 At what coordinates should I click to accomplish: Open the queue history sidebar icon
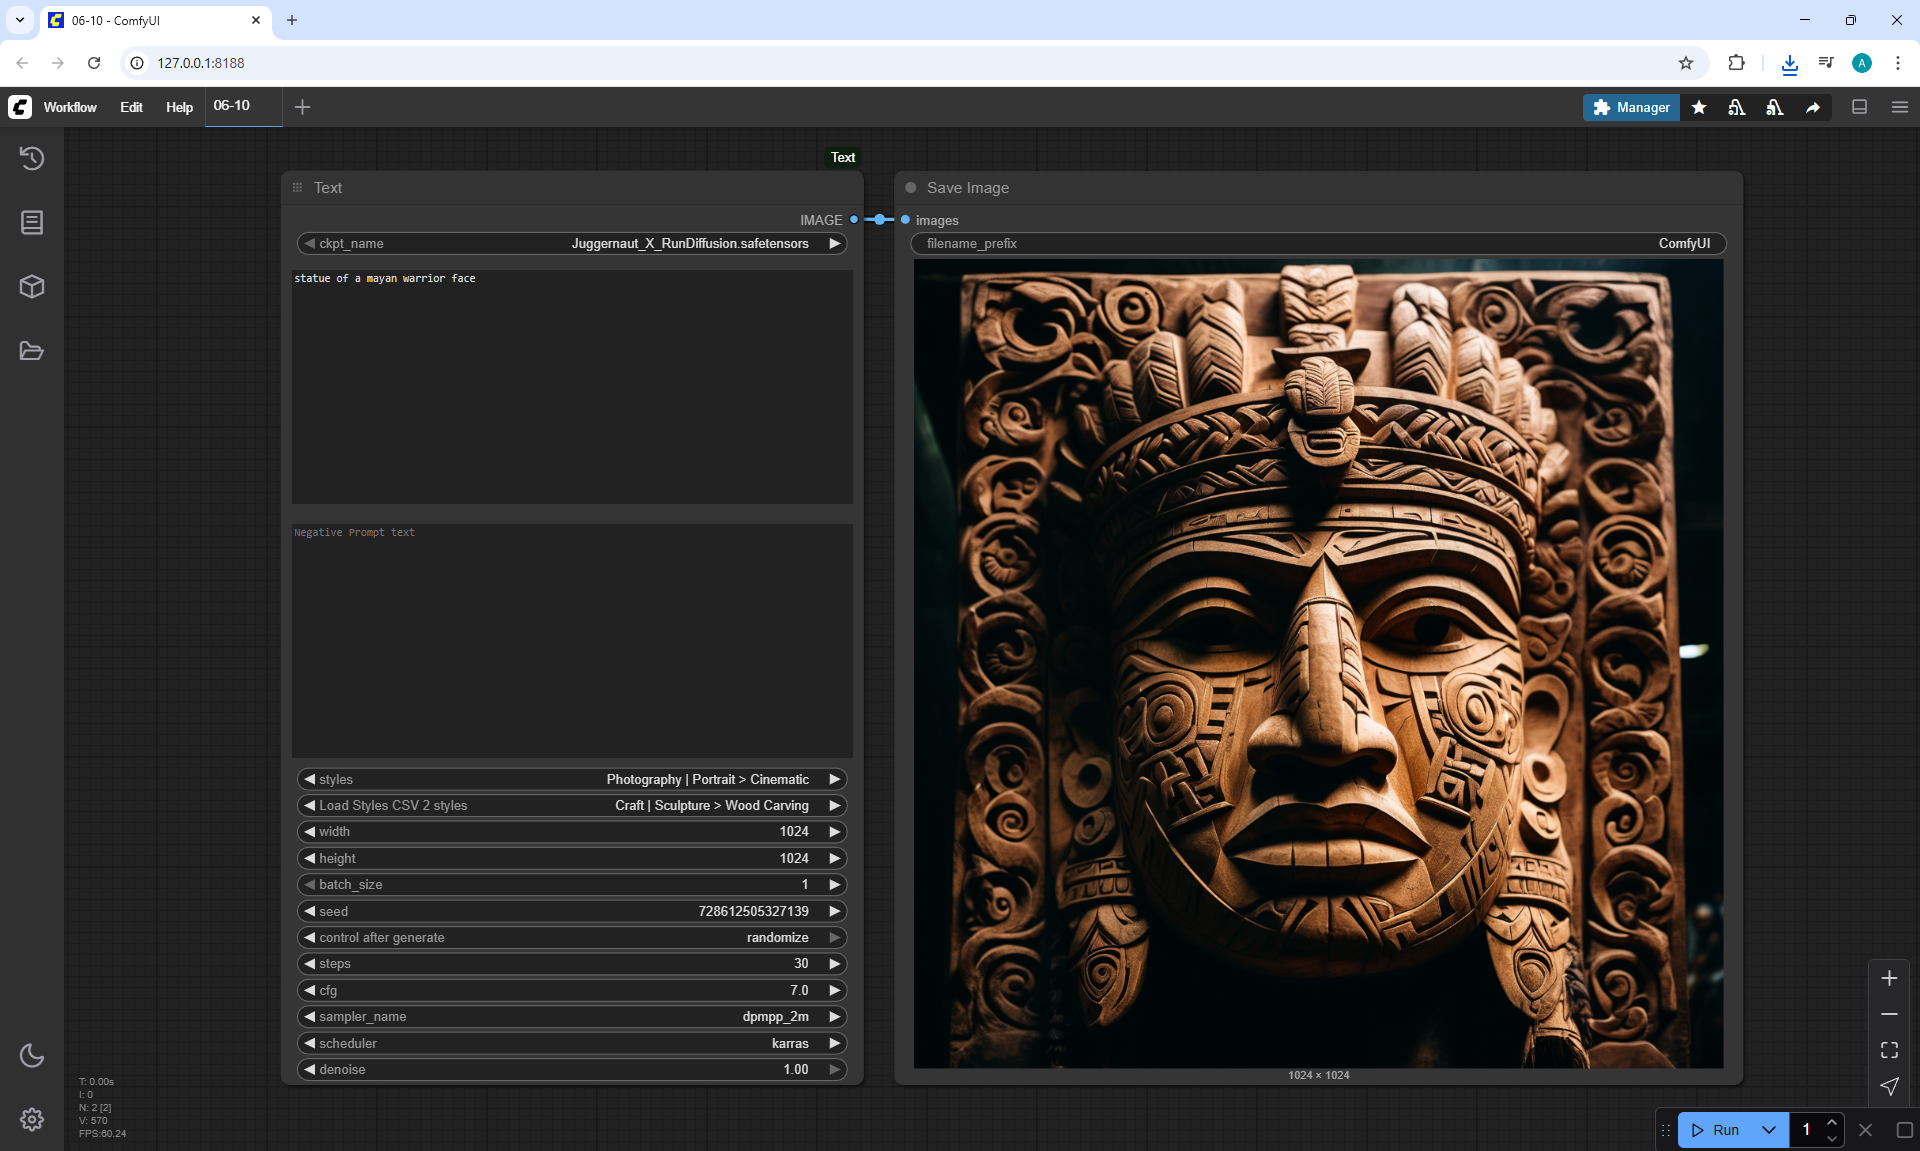[32, 158]
